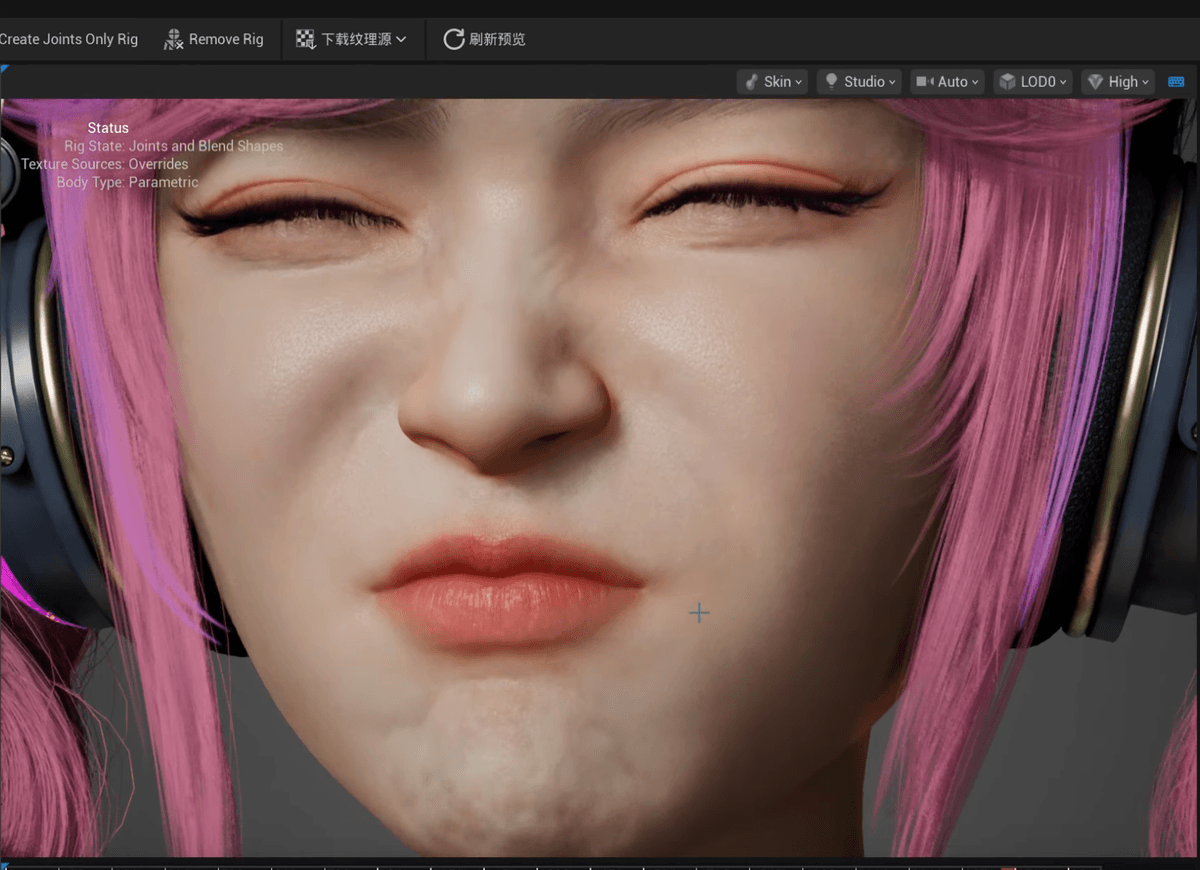
Task: Expand the Studio dropdown chevron
Action: pyautogui.click(x=891, y=82)
